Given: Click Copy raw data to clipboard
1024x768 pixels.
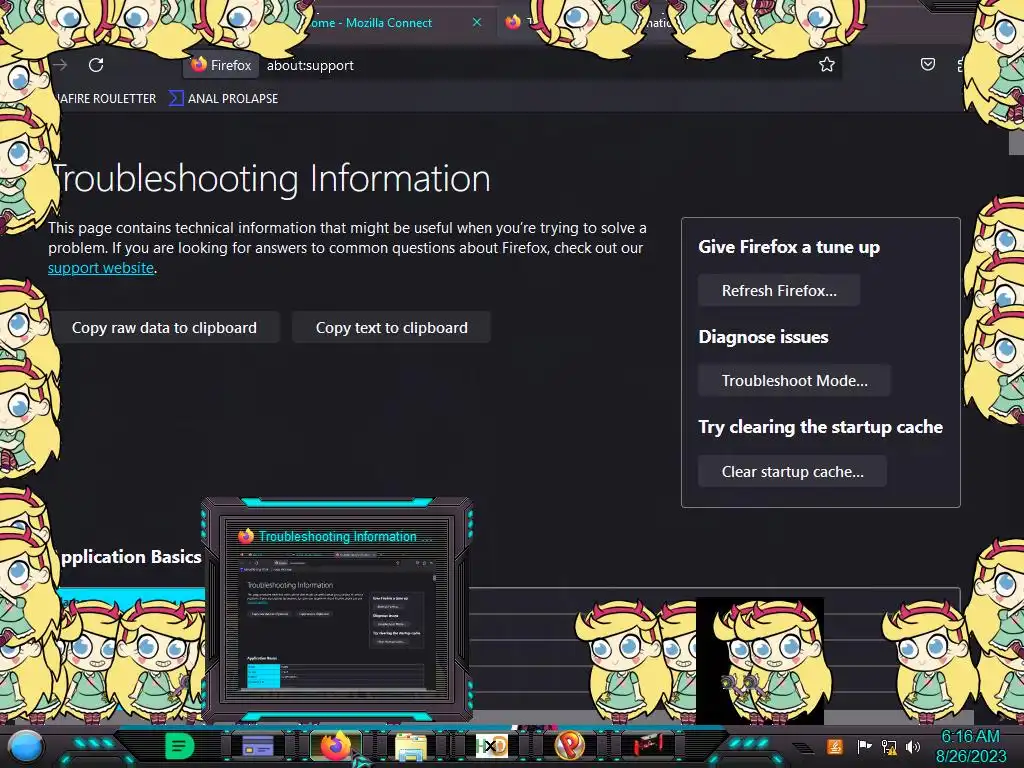Looking at the screenshot, I should 164,328.
